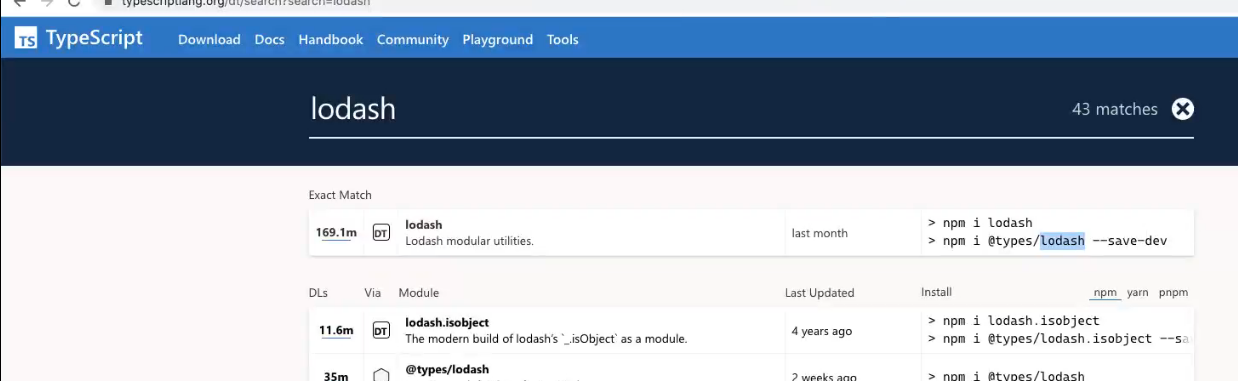Click the hexagon icon for @types/lodash
The height and width of the screenshot is (381, 1238).
tap(381, 375)
